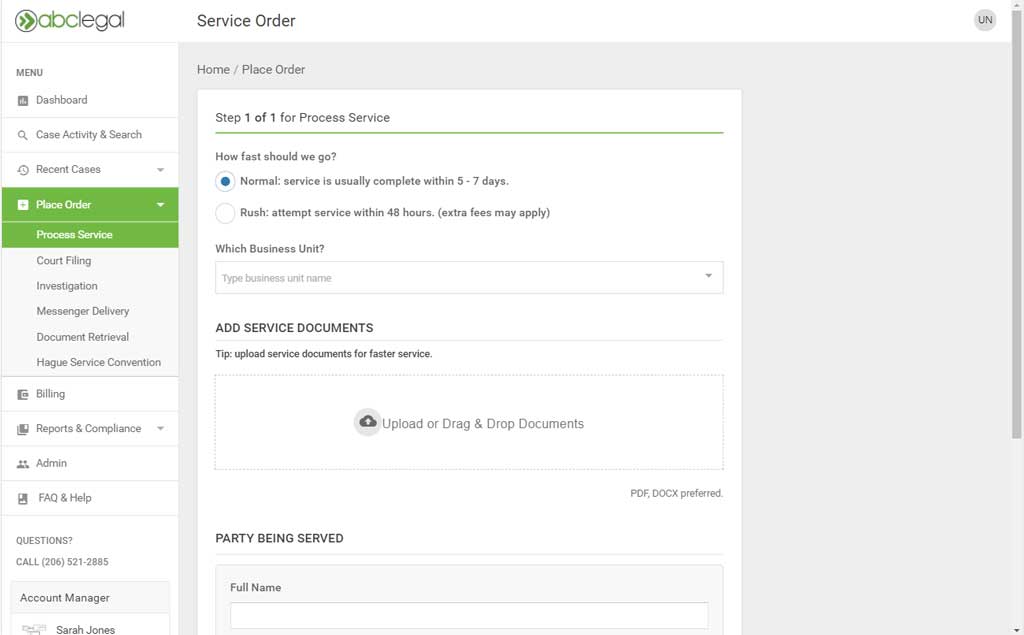Select the Normal service speed option
The width and height of the screenshot is (1024, 635).
tap(225, 182)
